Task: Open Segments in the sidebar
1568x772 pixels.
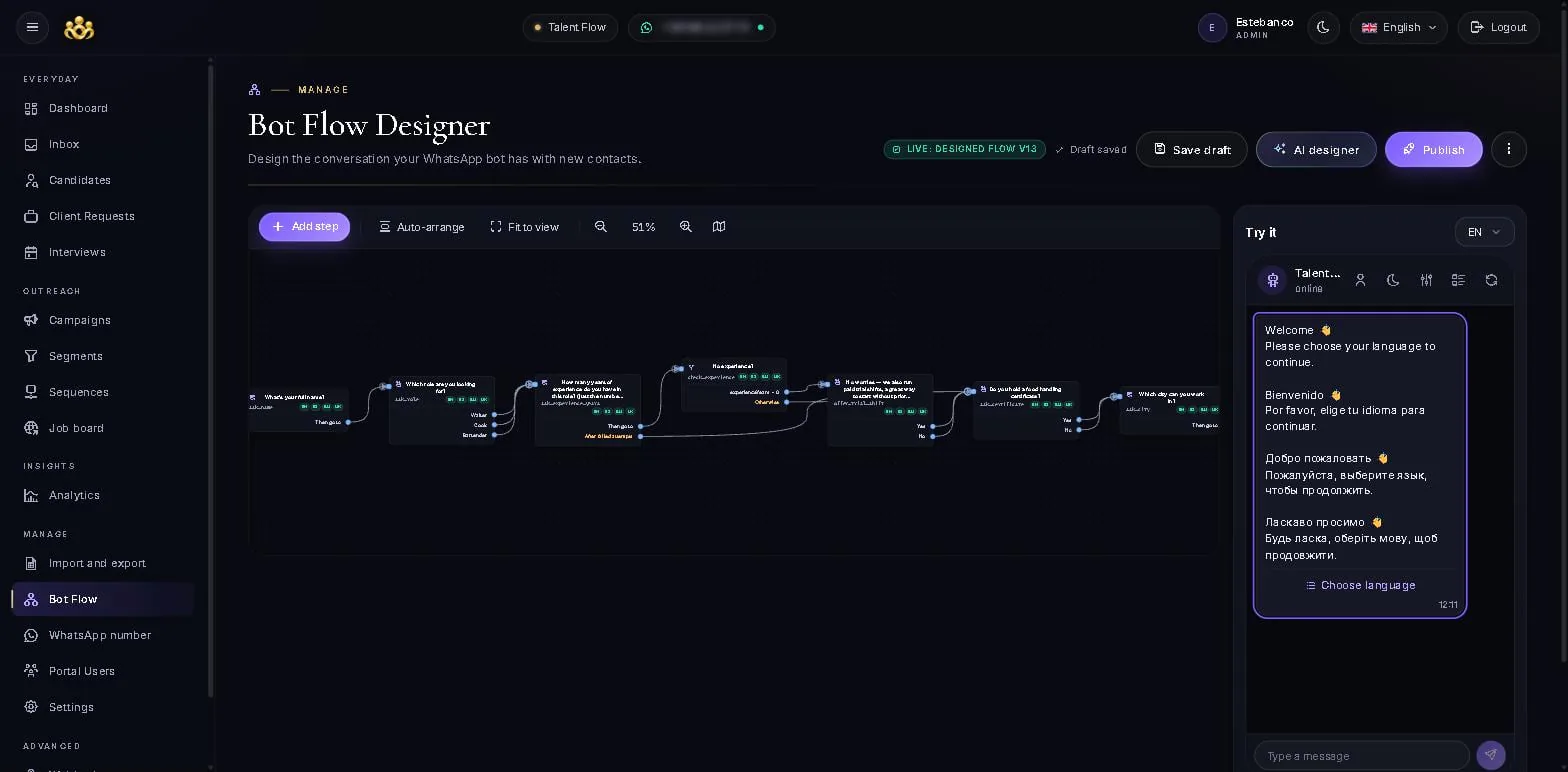Action: [103, 356]
